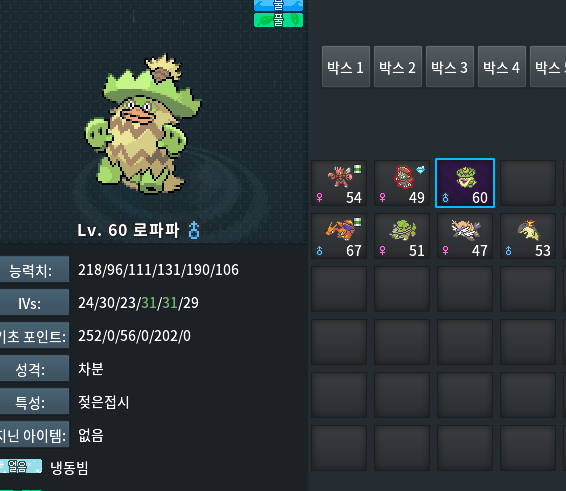Click the 냉동빔 move entry
This screenshot has width=566, height=491.
[x=69, y=468]
